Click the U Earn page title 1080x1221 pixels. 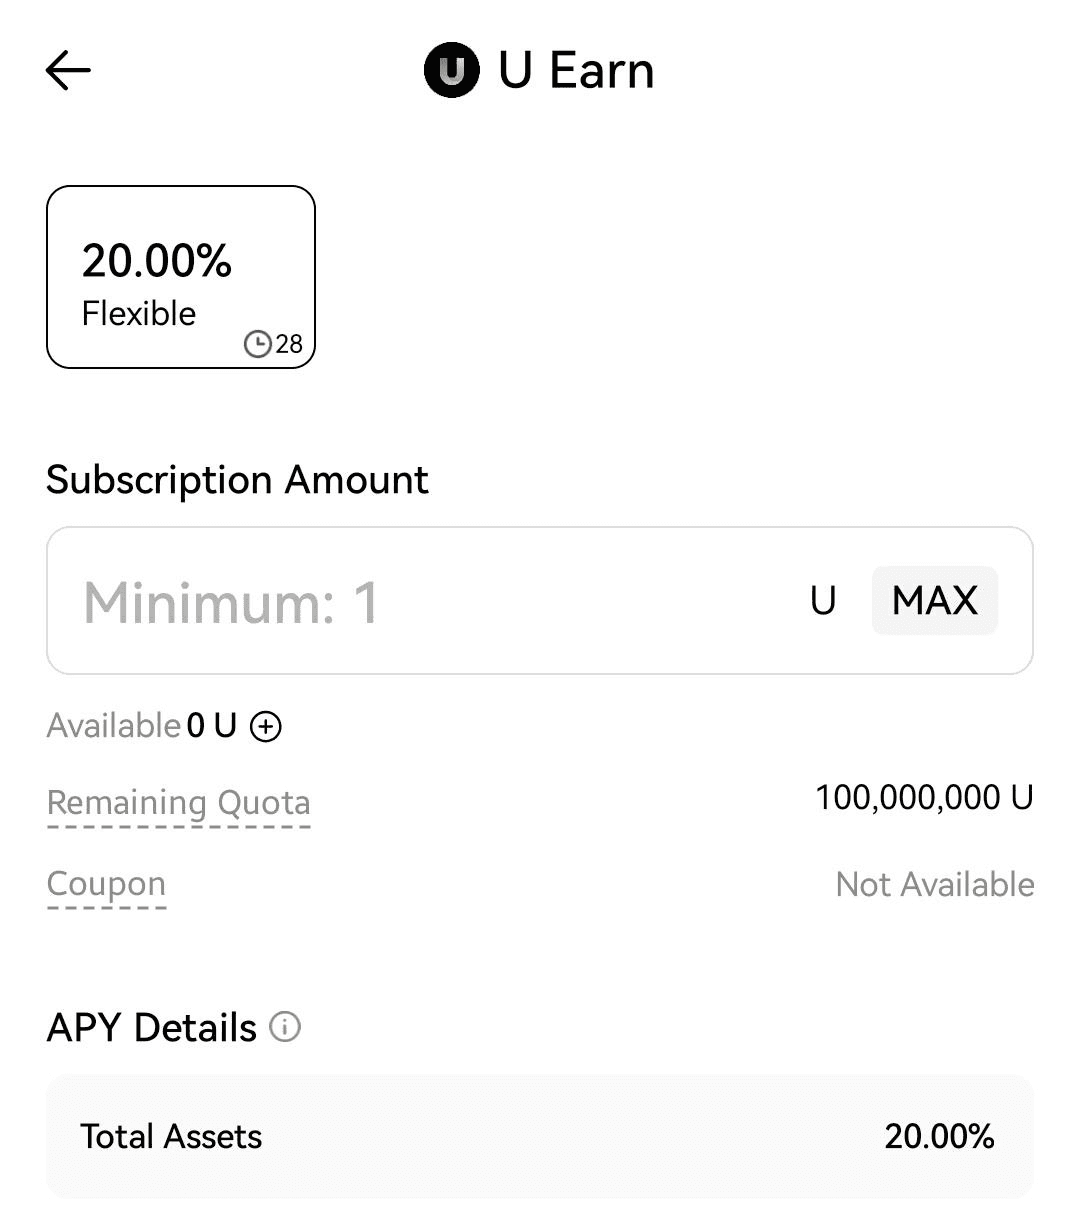click(x=576, y=71)
